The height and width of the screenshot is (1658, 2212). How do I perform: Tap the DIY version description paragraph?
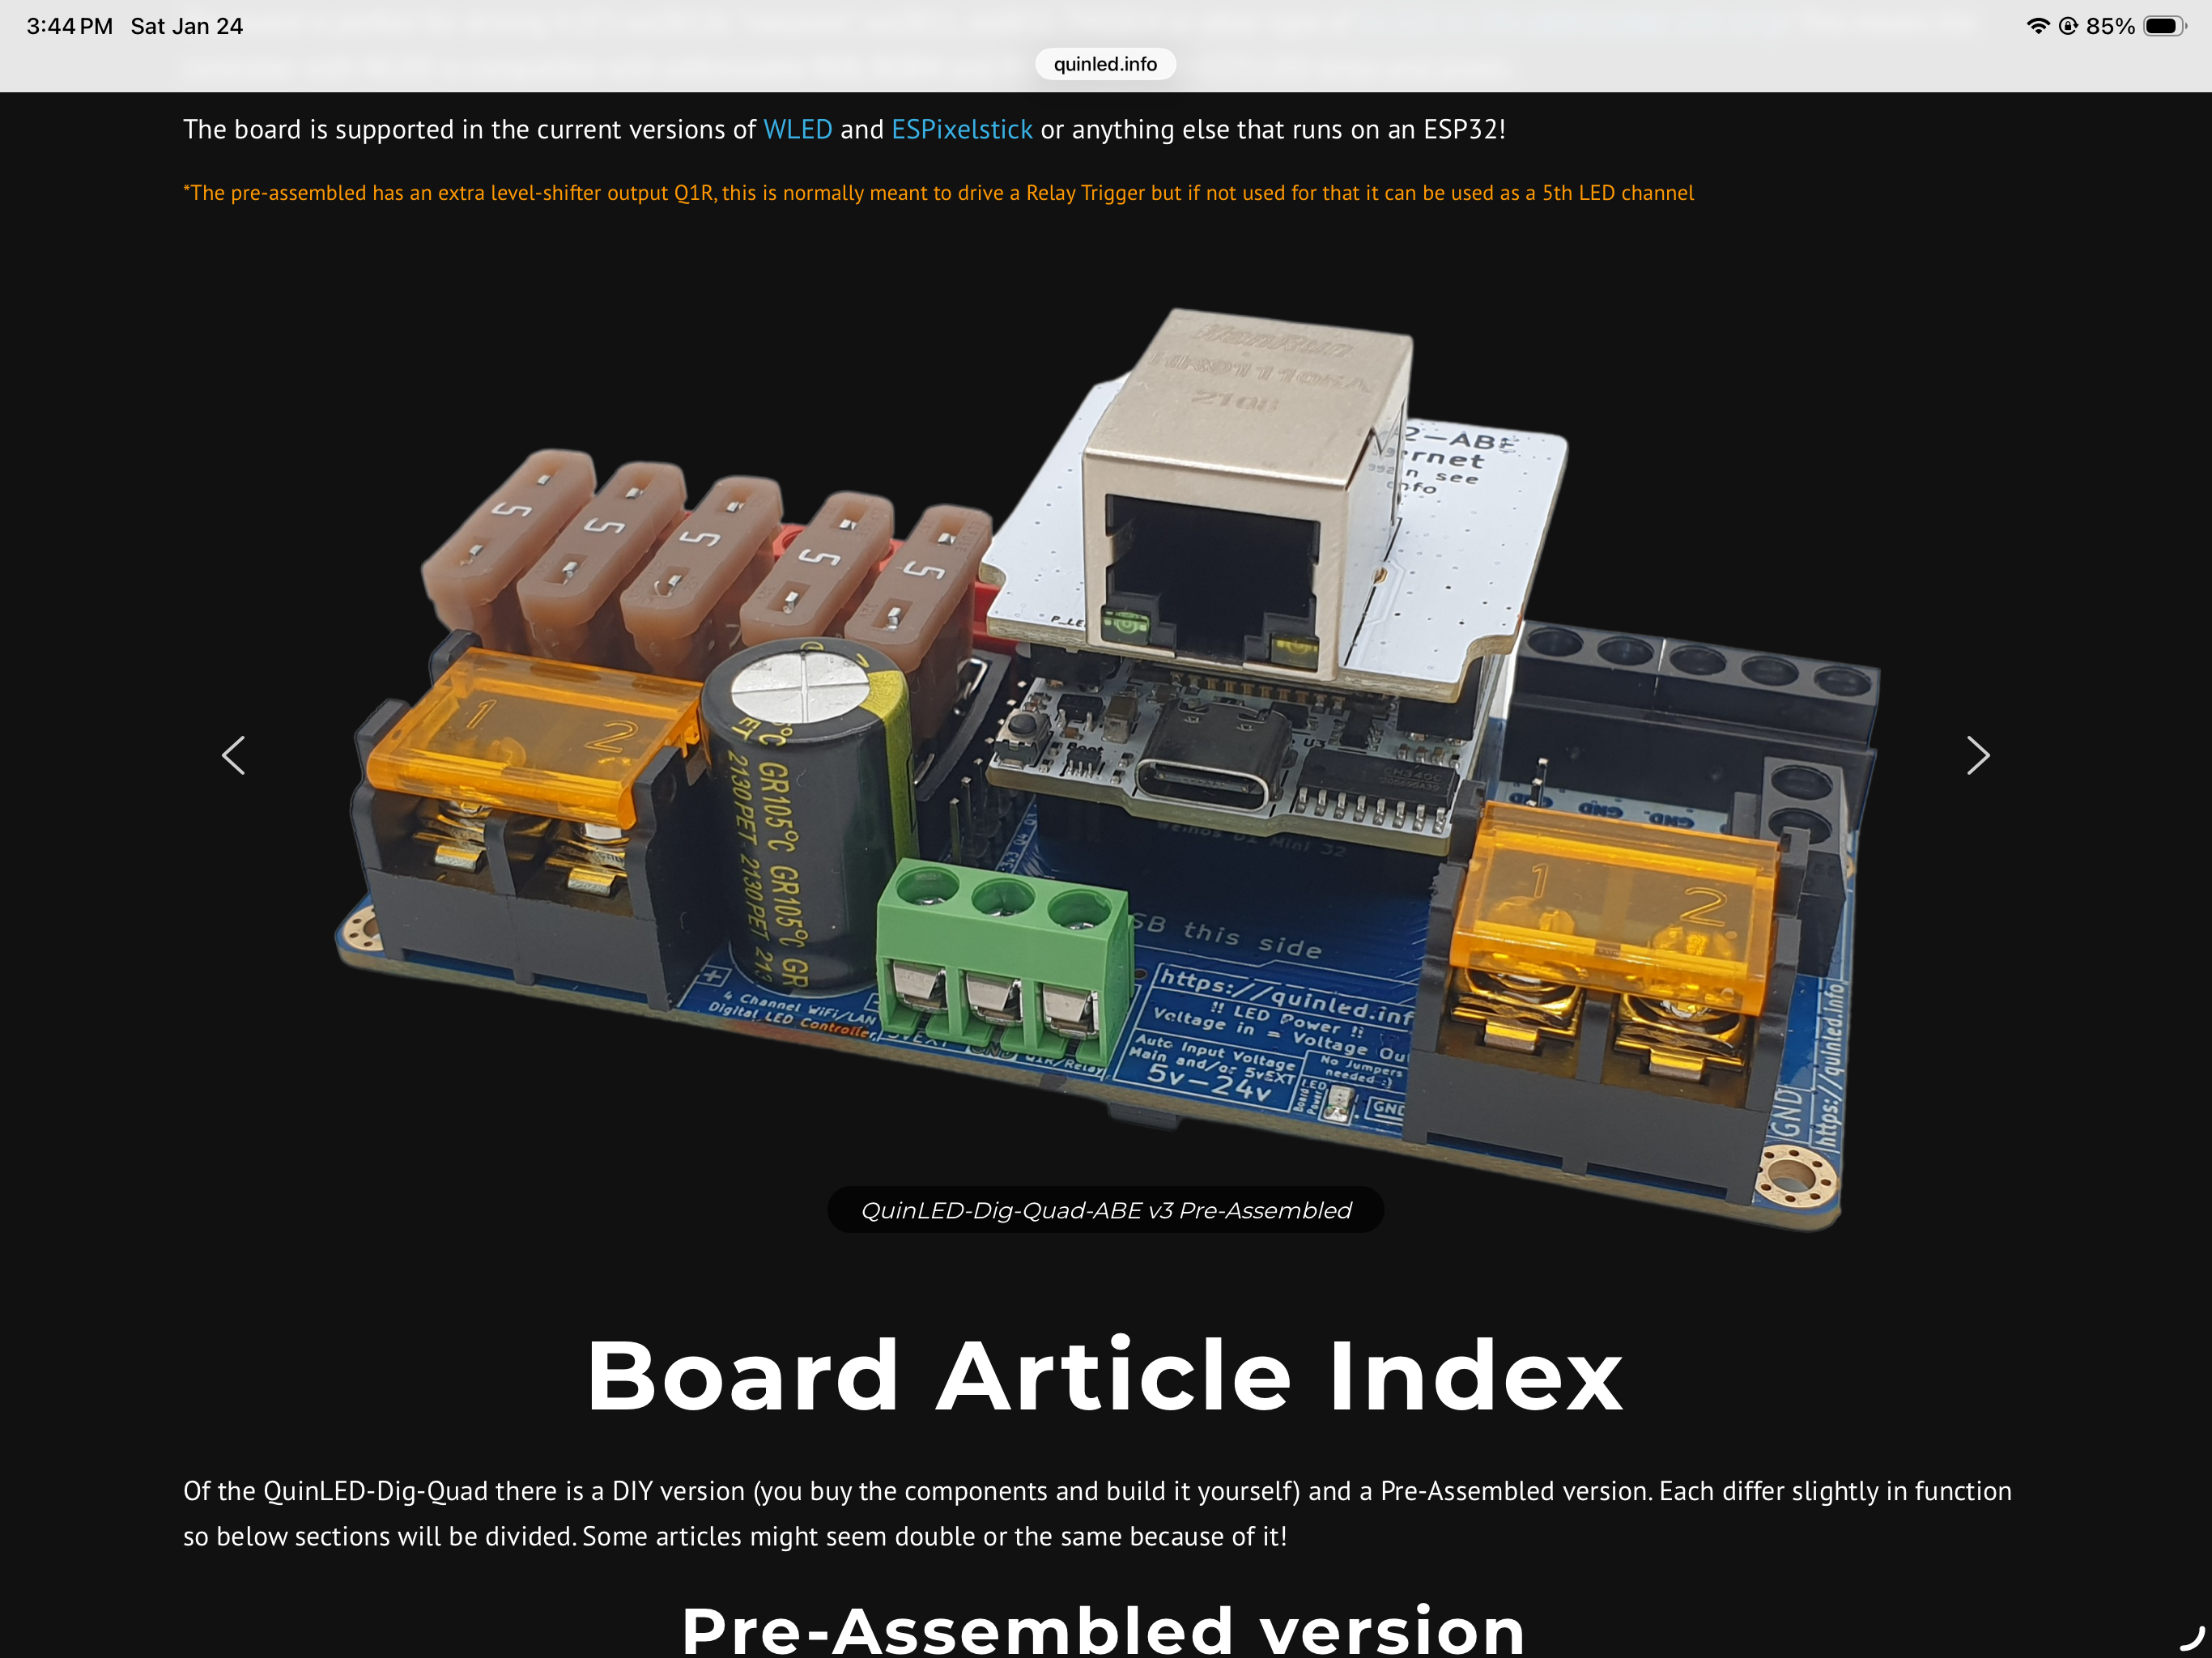pyautogui.click(x=1097, y=1513)
